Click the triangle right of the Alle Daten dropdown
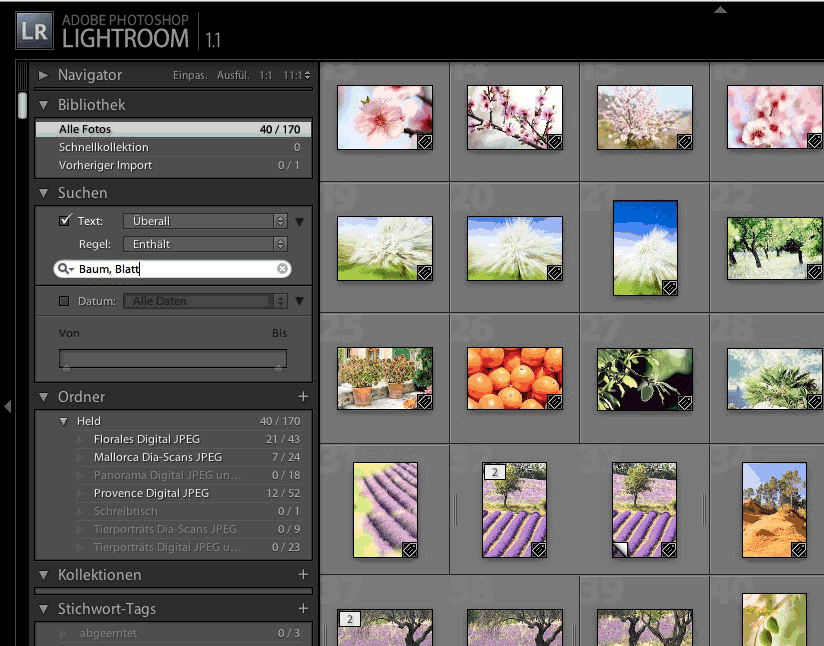 300,301
